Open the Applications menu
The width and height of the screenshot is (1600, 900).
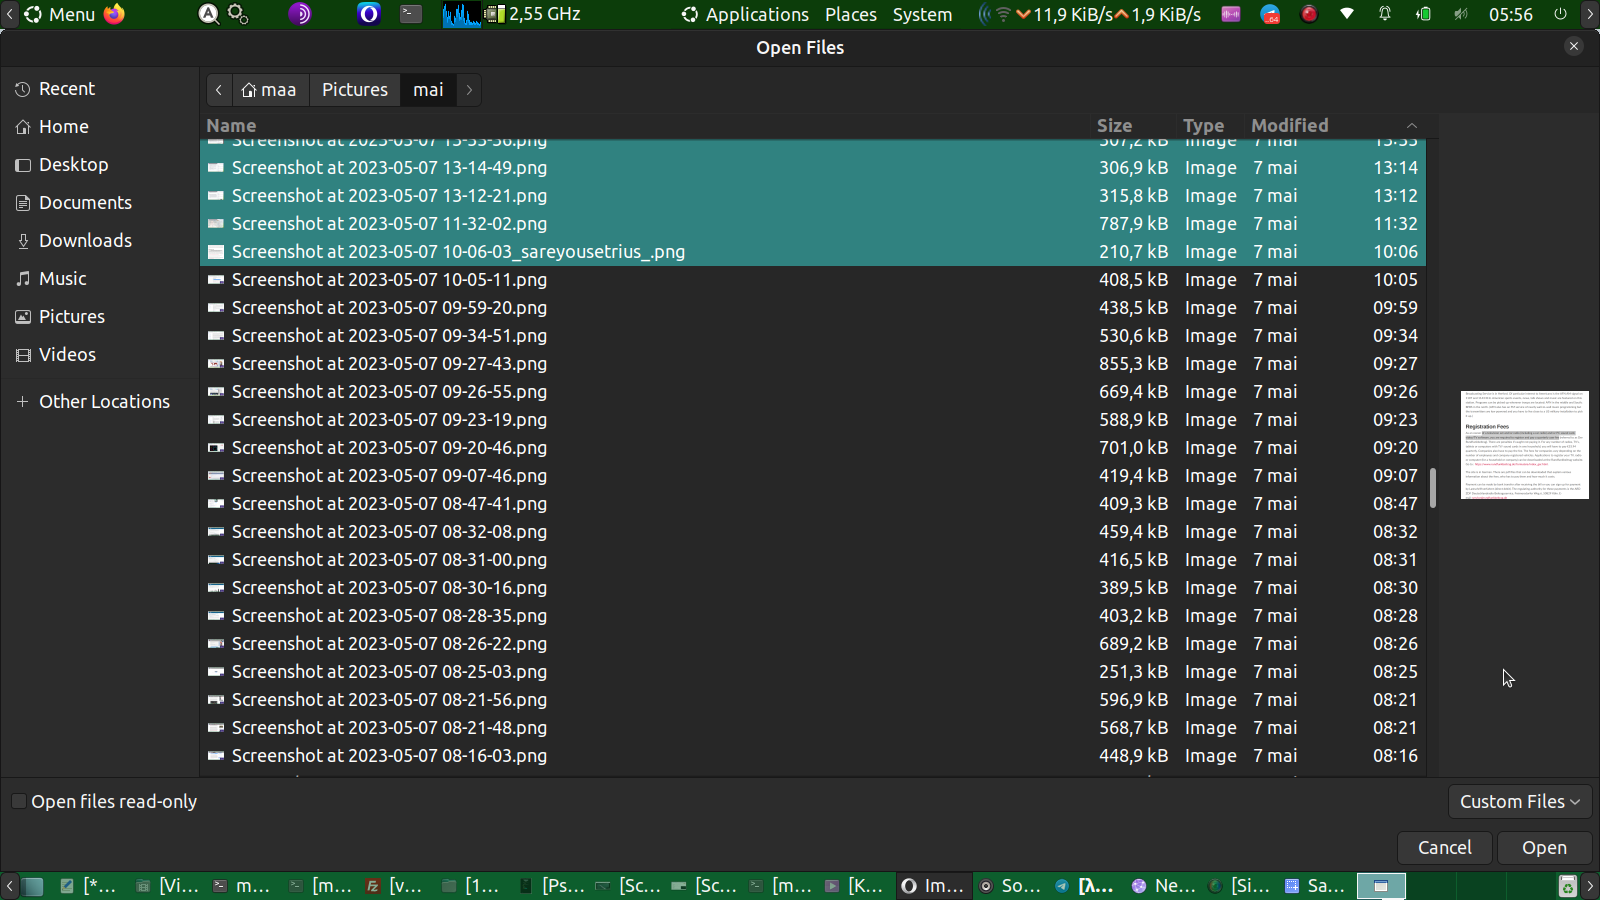[745, 15]
